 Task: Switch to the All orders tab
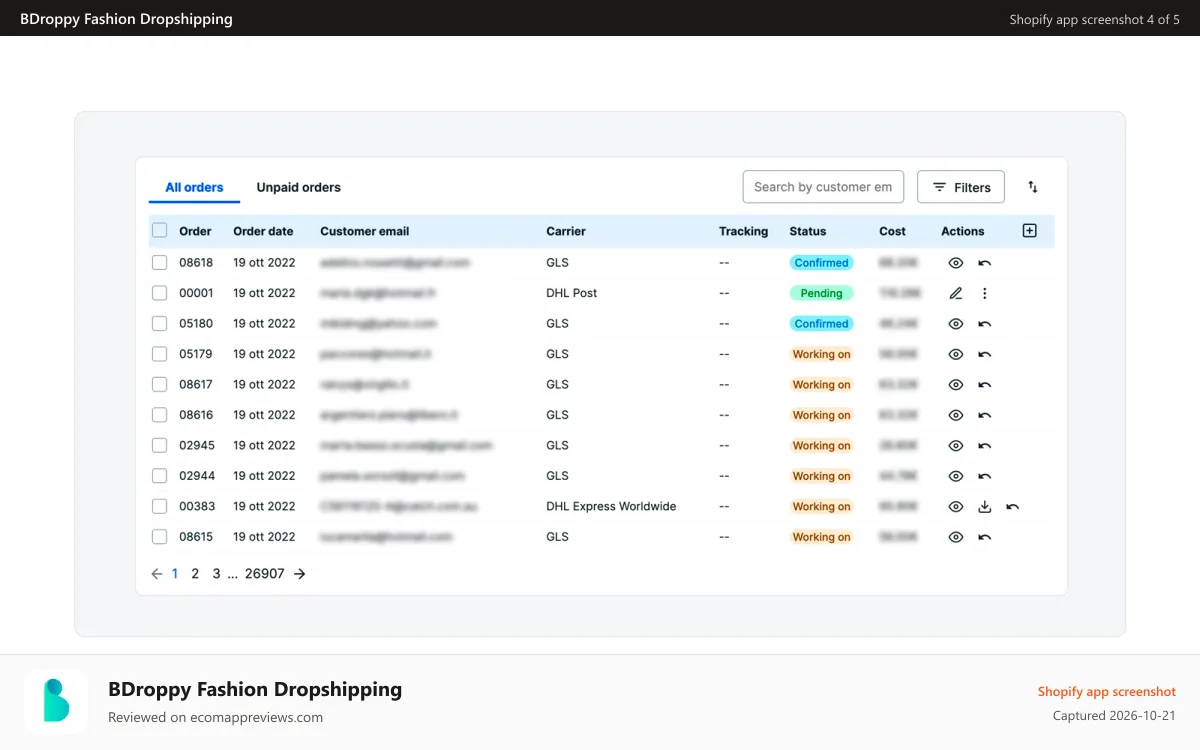click(194, 187)
